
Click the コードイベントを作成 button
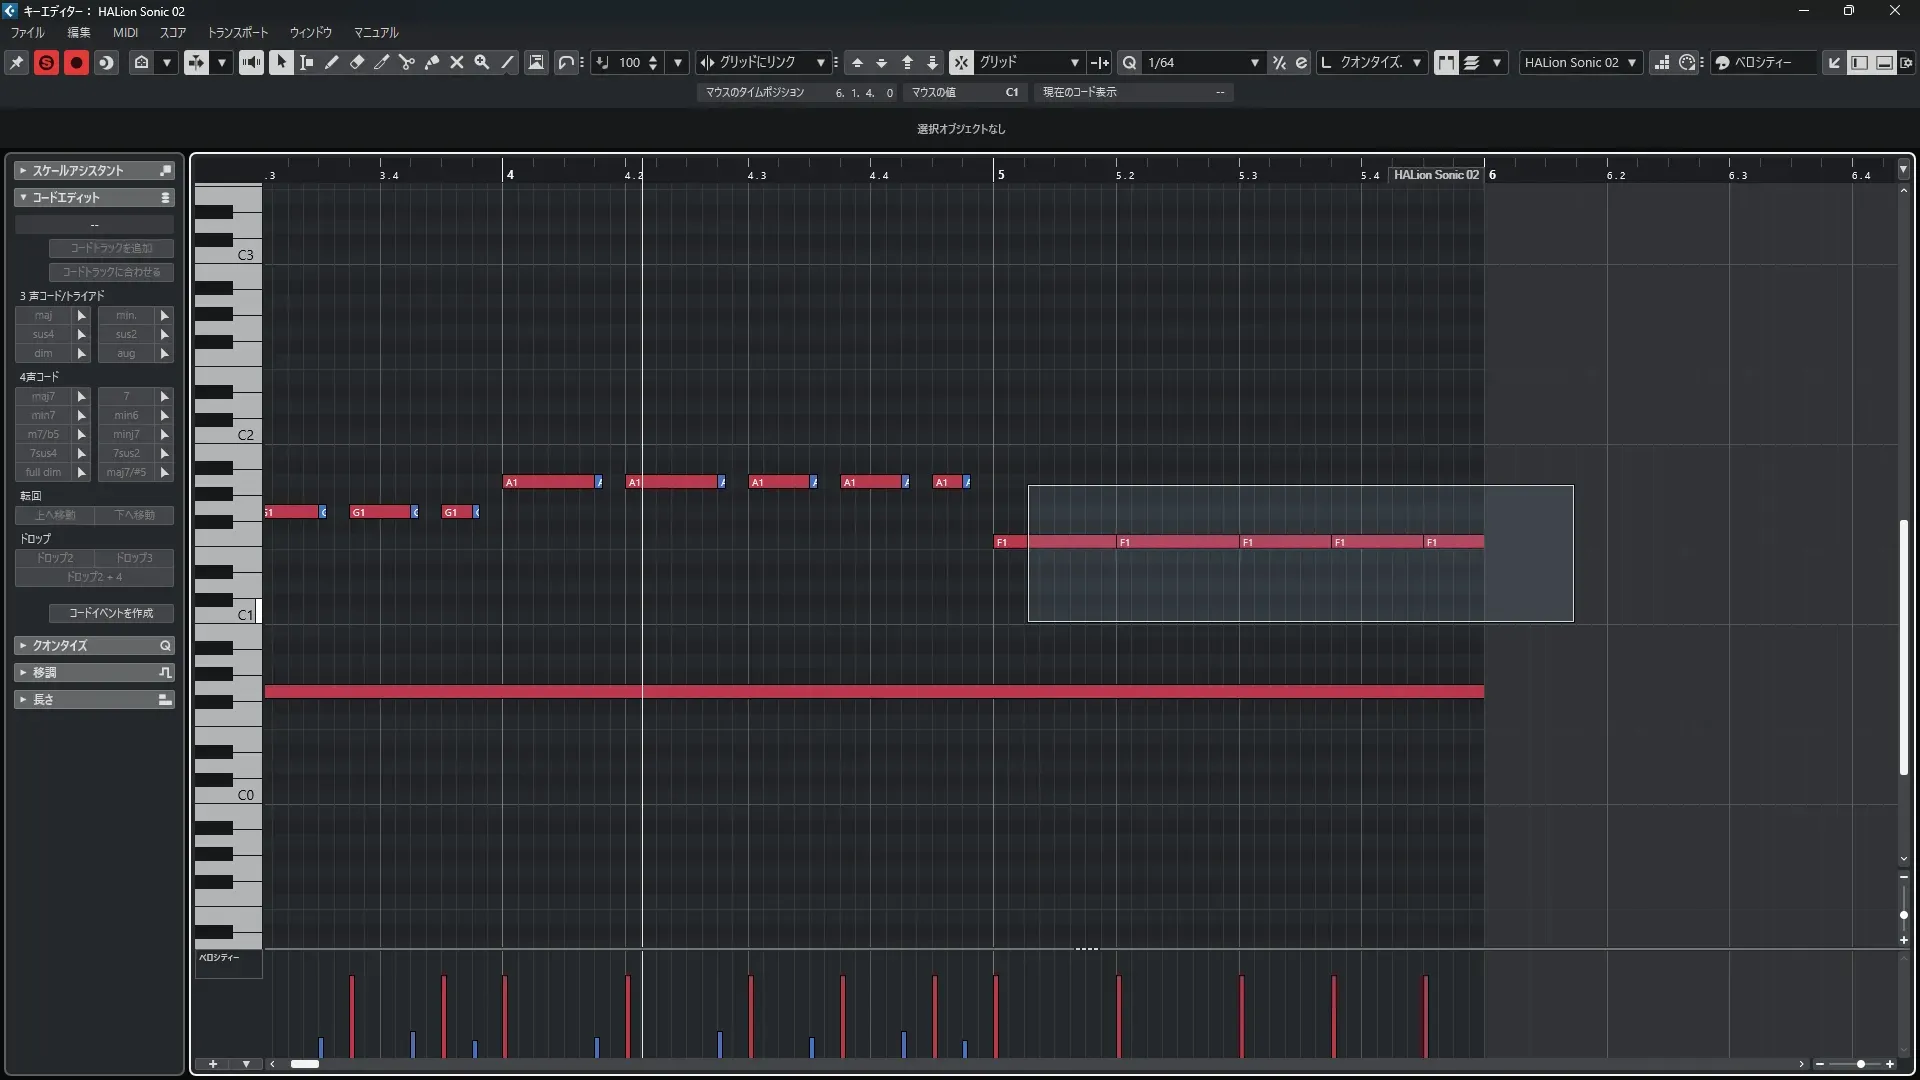[x=111, y=613]
